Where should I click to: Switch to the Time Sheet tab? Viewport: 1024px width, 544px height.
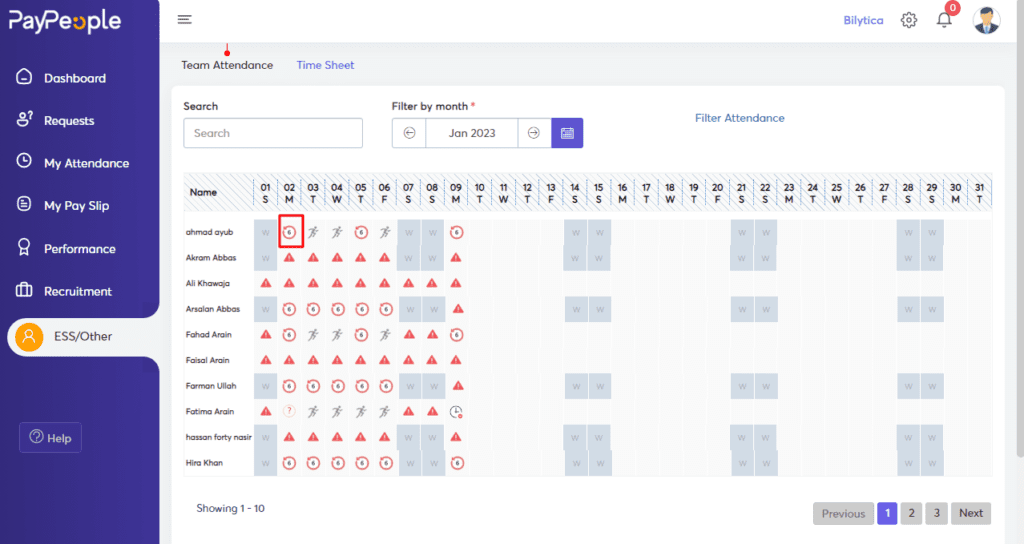(325, 65)
